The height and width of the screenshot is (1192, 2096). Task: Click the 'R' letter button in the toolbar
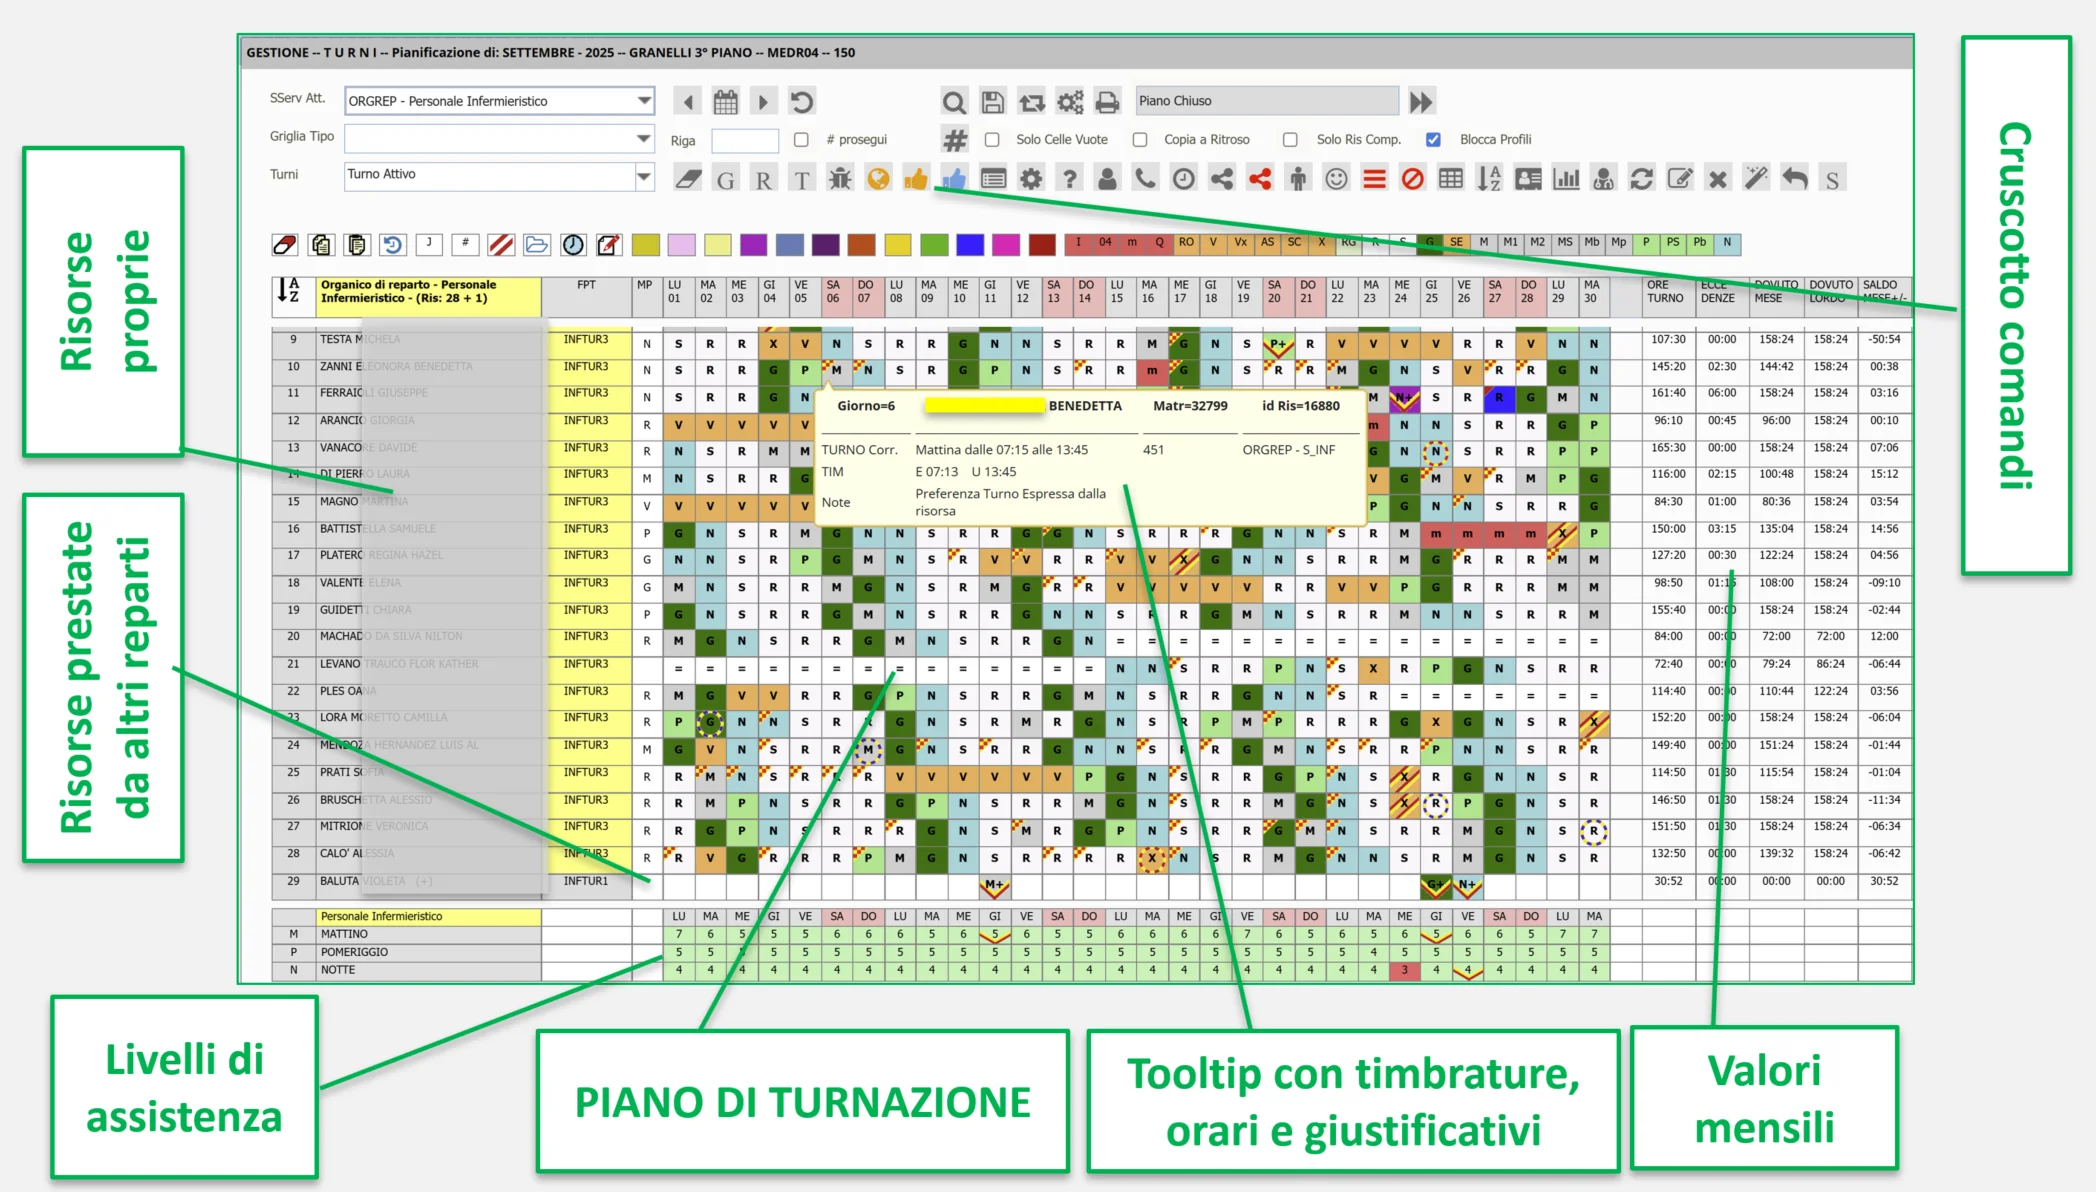(x=764, y=180)
